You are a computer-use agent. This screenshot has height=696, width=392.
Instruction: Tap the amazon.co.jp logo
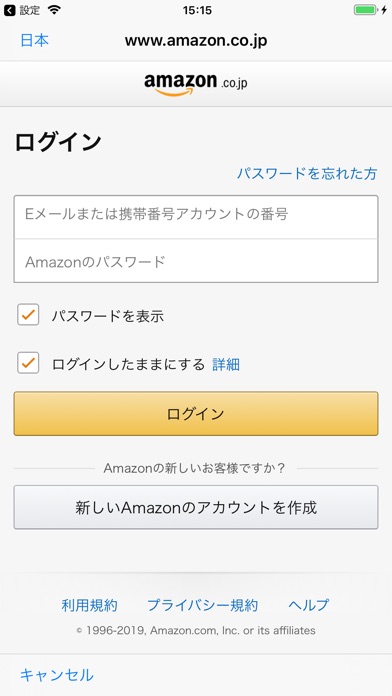(x=196, y=84)
